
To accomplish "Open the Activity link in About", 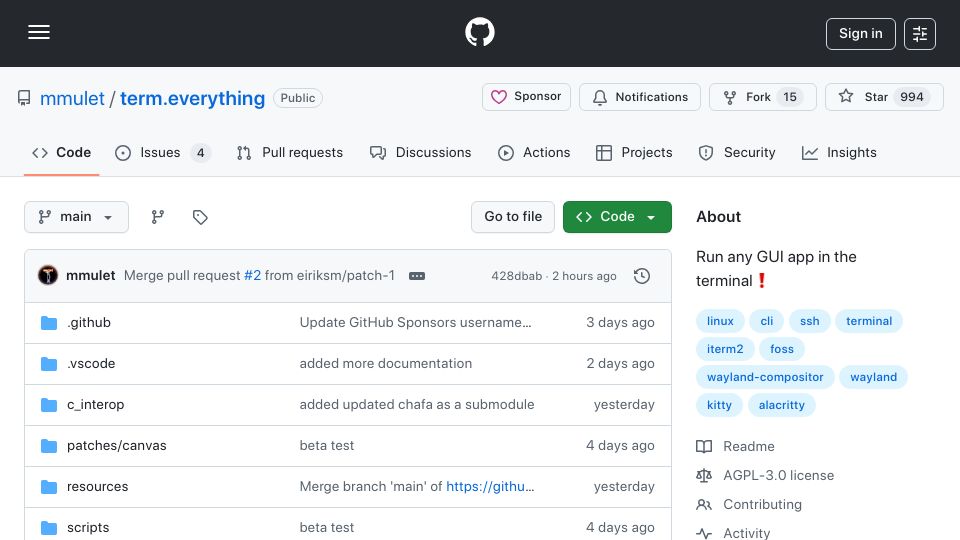I will point(733,533).
